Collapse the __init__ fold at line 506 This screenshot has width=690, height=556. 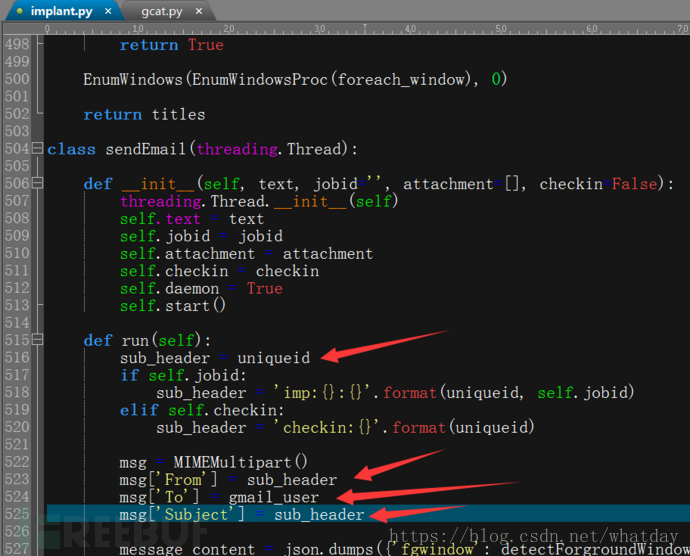point(38,183)
